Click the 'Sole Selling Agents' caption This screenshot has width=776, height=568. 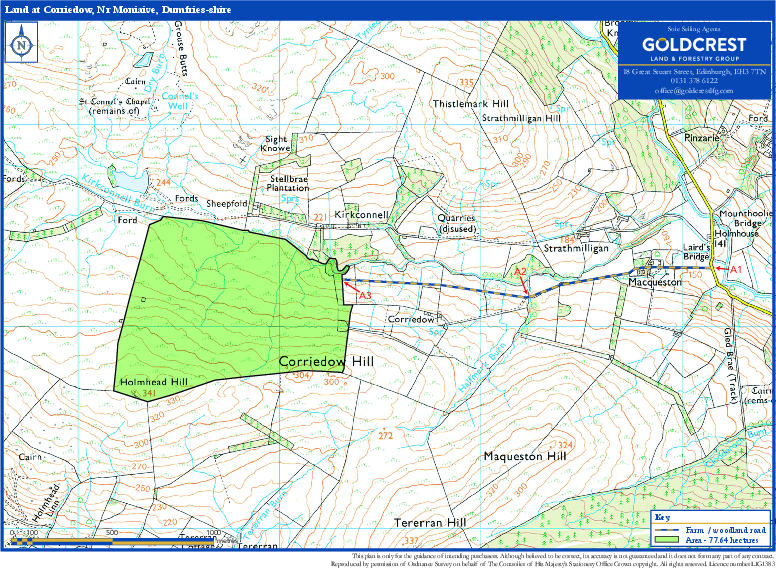693,30
